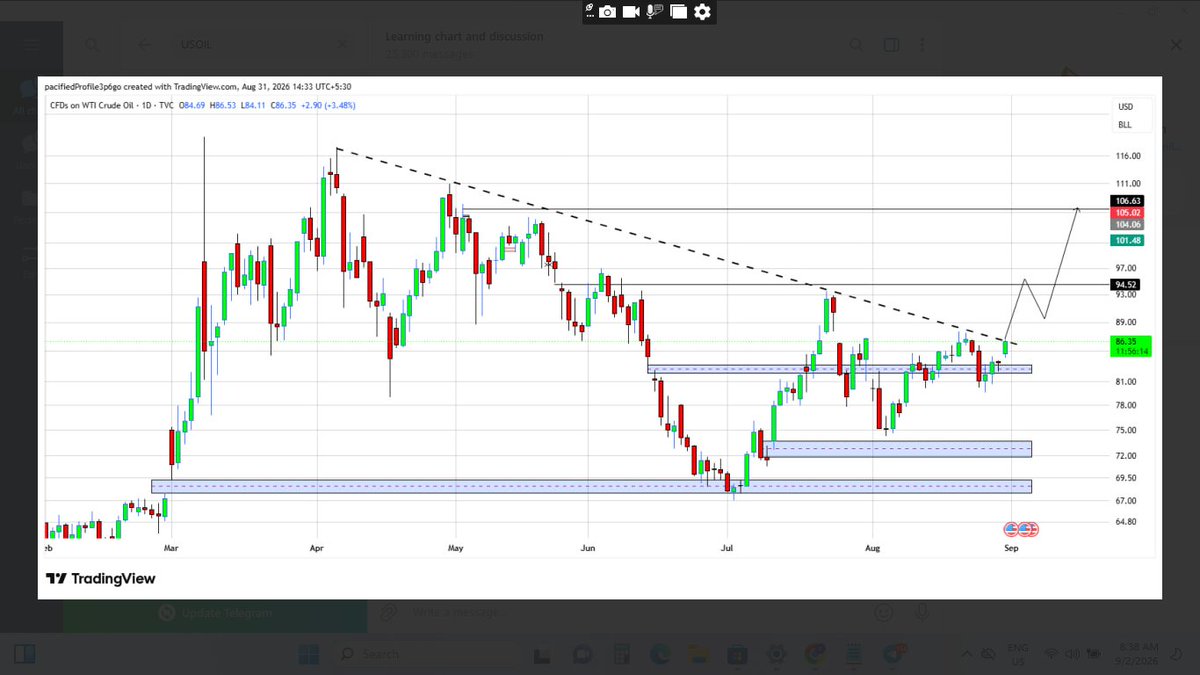The image size is (1200, 675).
Task: Click the OneDrive cloud tray icon
Action: point(987,655)
